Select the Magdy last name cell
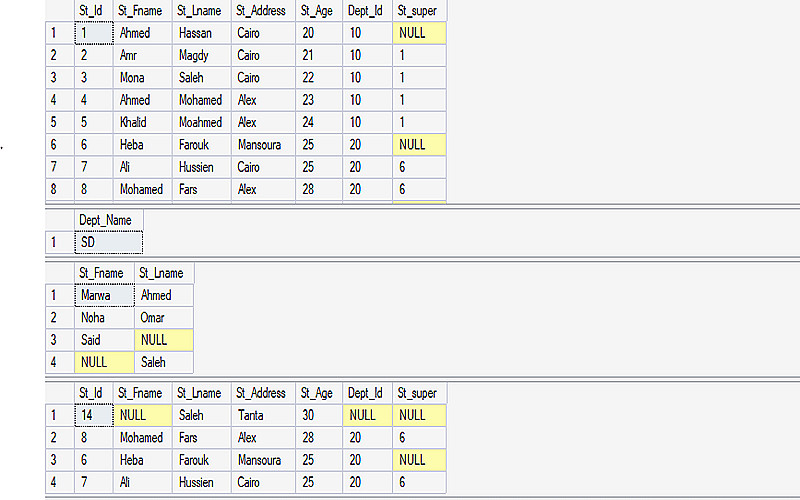Viewport: 800px width, 500px height. [x=202, y=55]
